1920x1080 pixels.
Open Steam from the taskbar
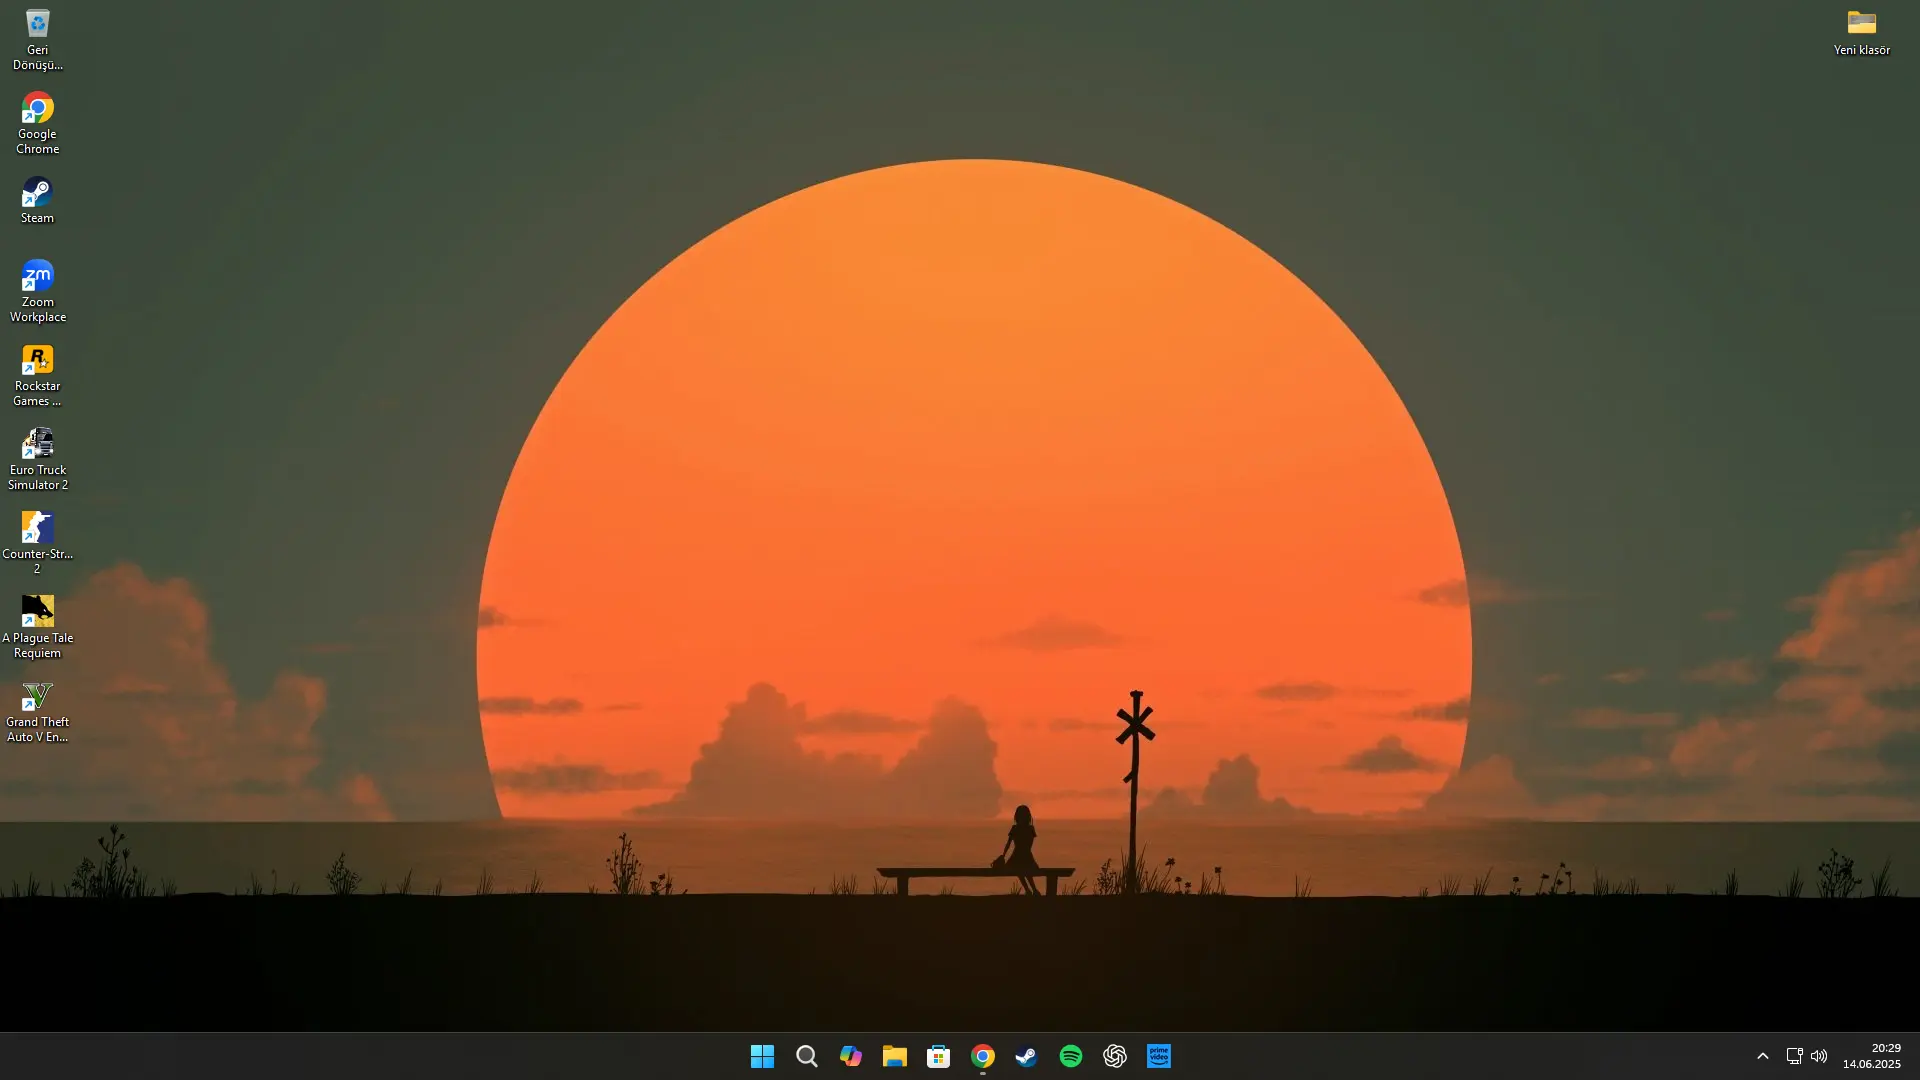1026,1056
